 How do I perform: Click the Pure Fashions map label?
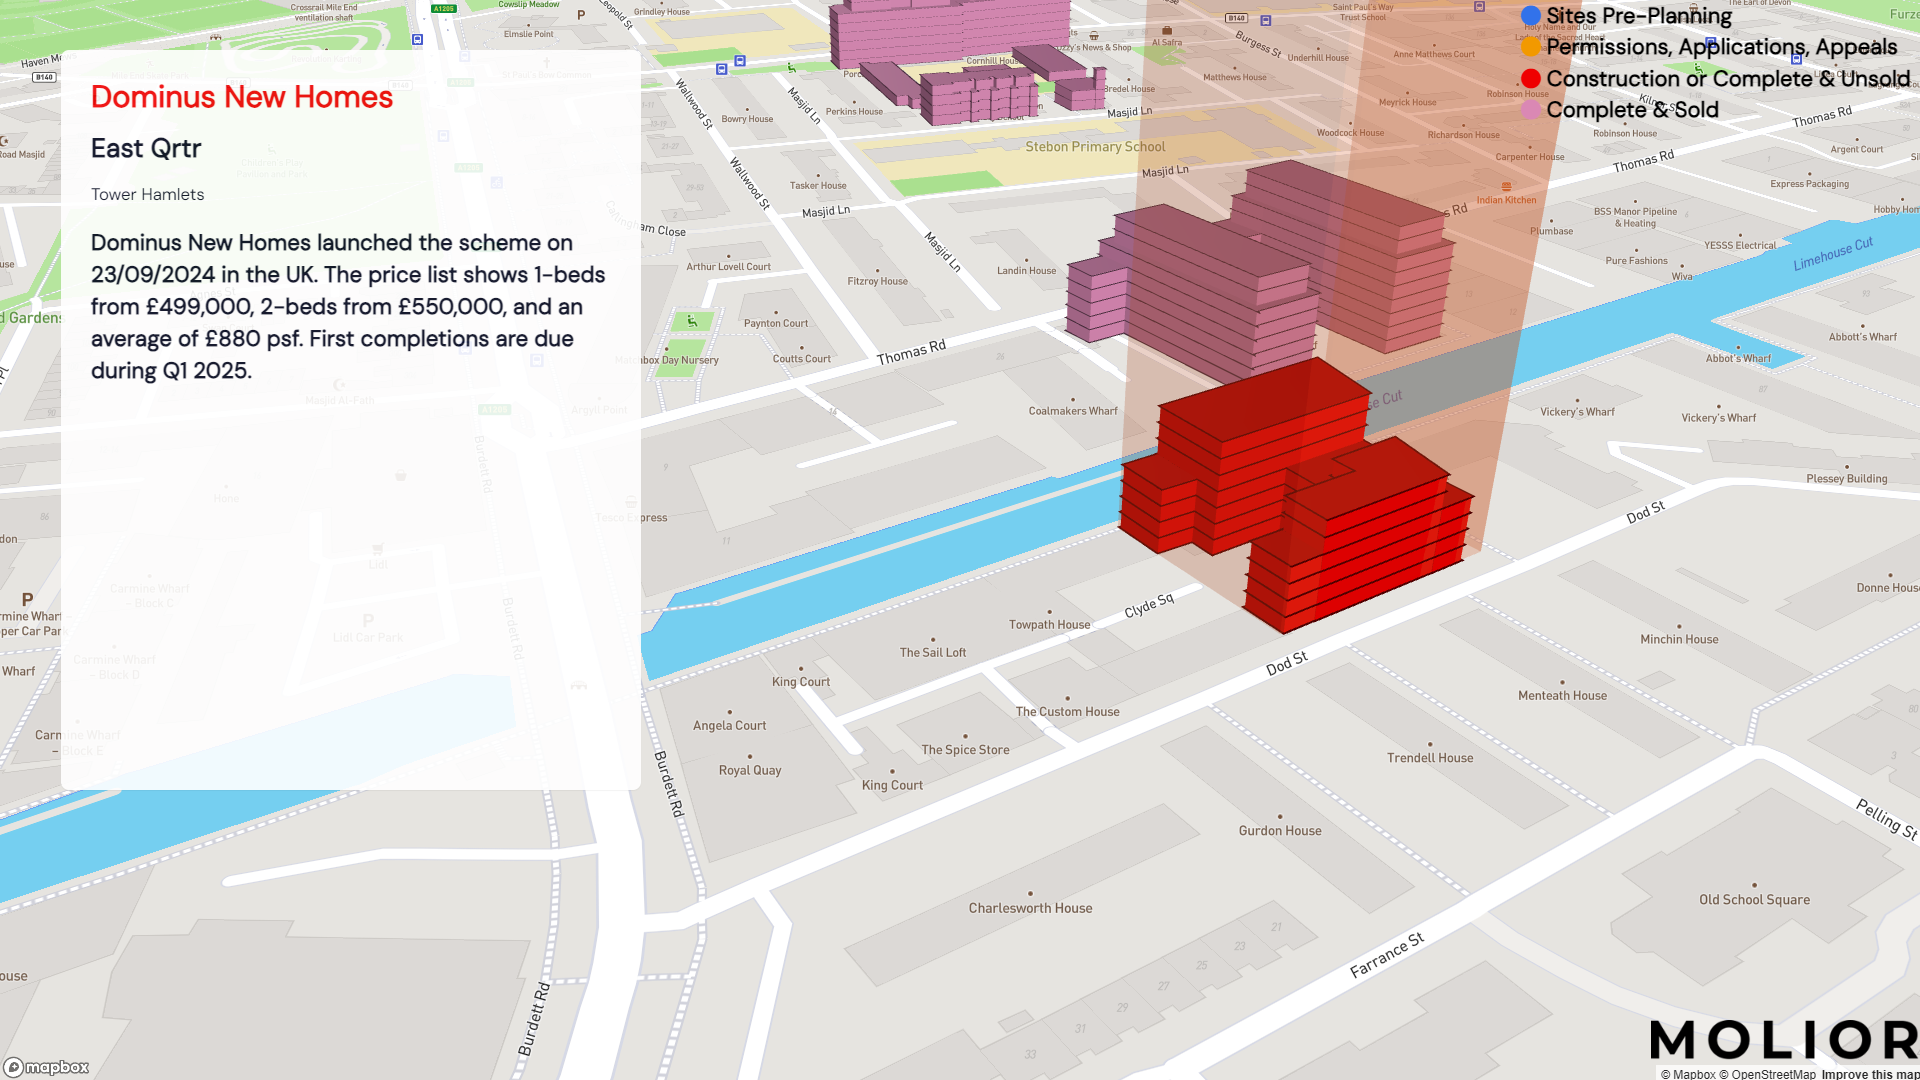[x=1636, y=261]
